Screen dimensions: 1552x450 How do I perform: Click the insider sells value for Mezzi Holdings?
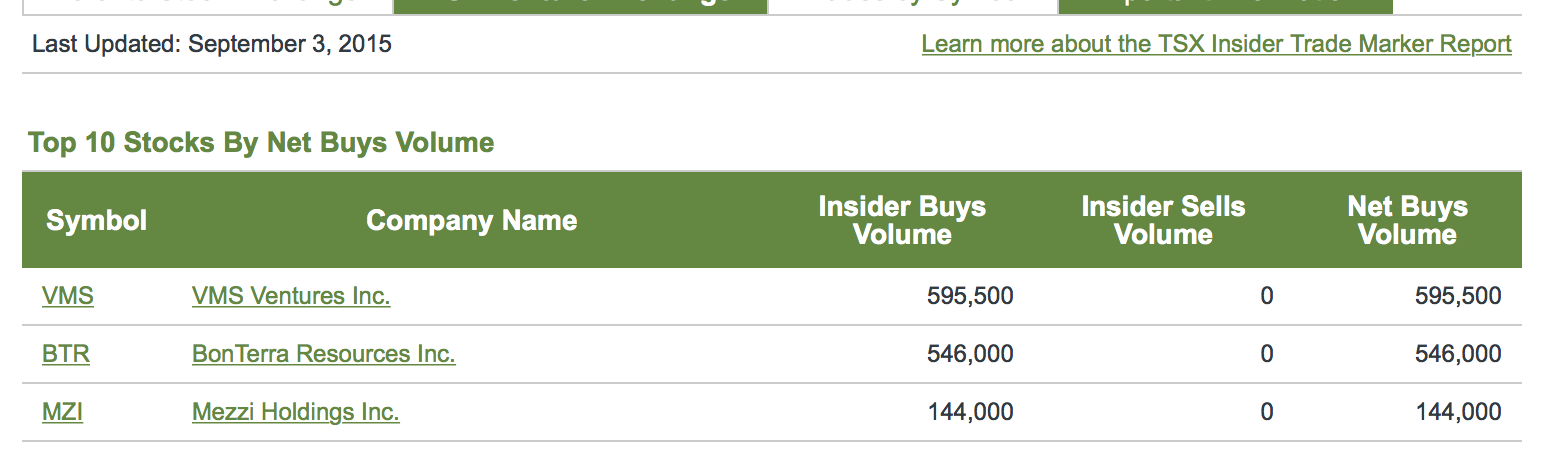tap(1266, 412)
